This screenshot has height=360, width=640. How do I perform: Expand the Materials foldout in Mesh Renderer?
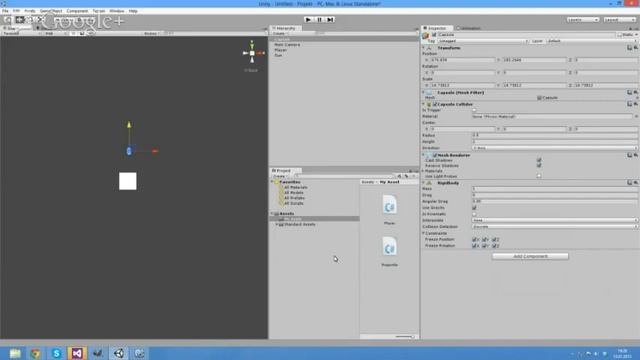tap(424, 171)
